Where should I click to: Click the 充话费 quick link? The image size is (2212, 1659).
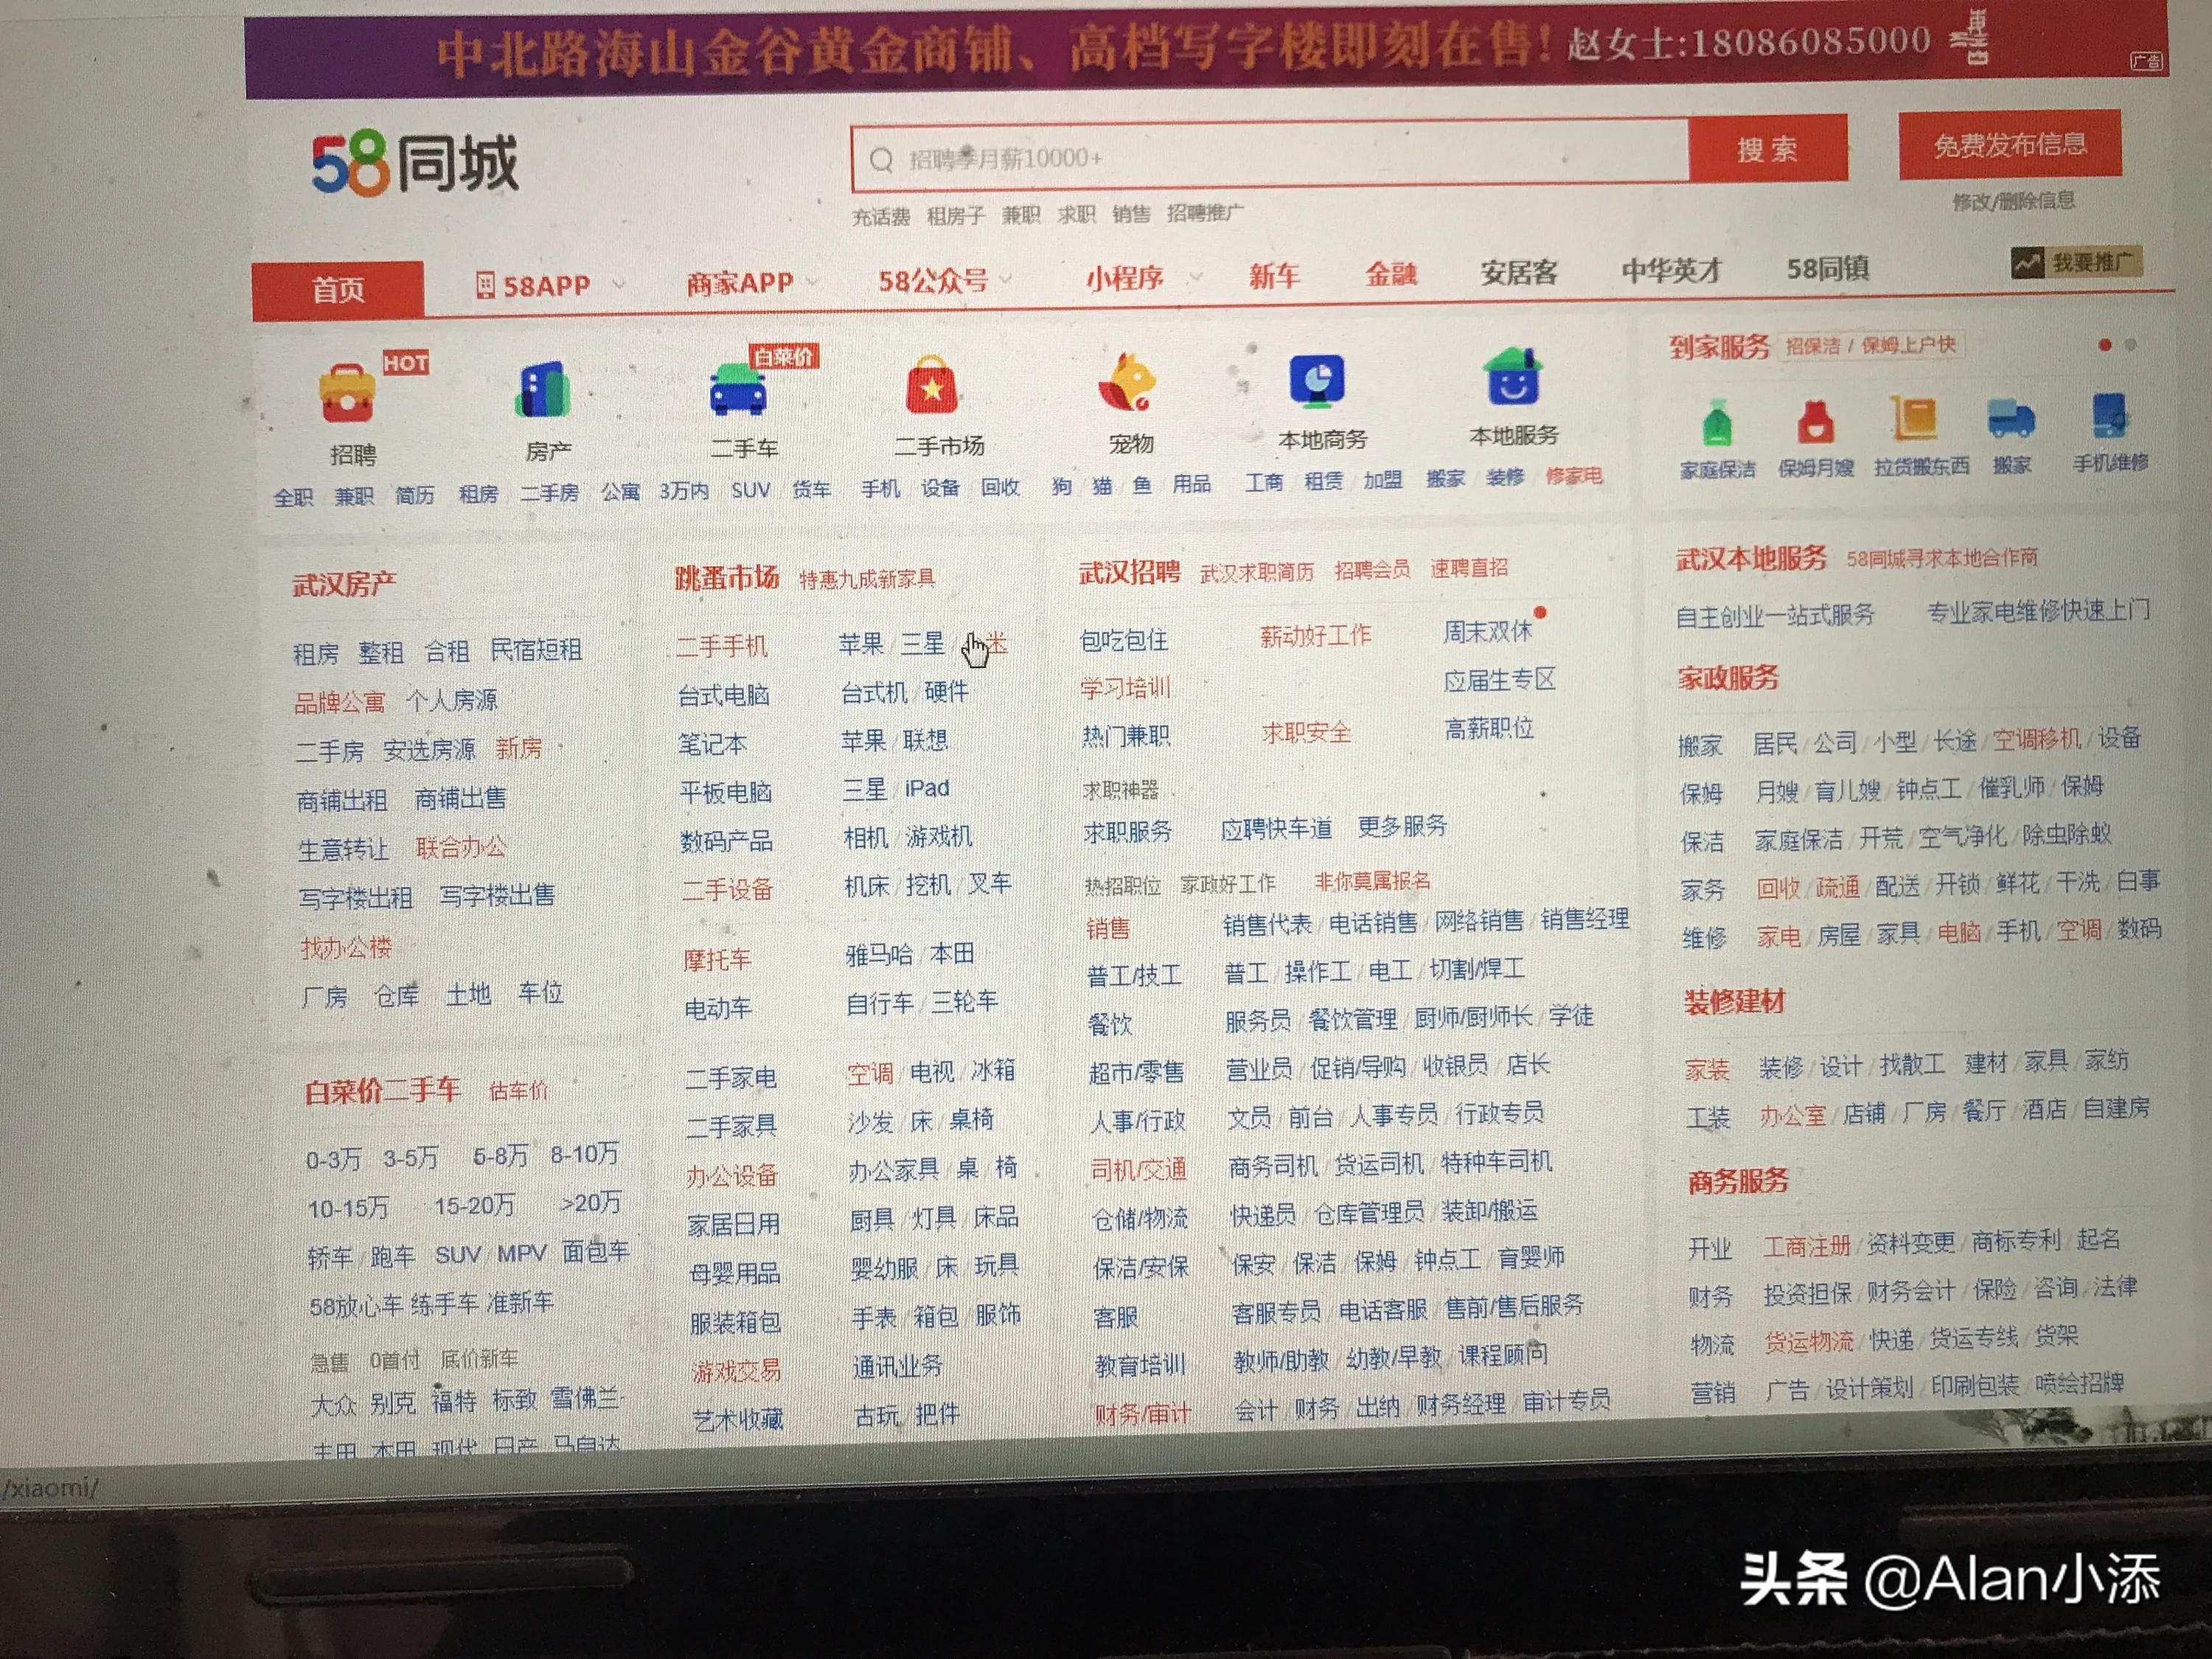click(880, 216)
